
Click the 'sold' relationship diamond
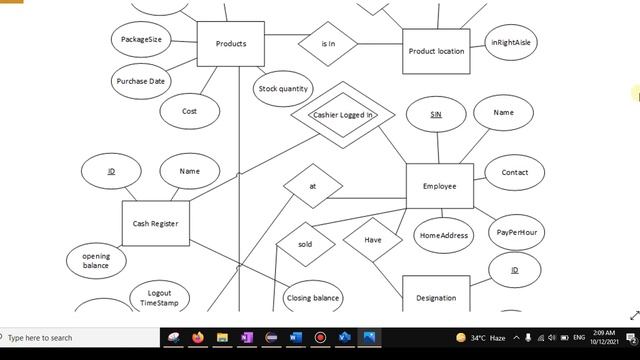305,244
